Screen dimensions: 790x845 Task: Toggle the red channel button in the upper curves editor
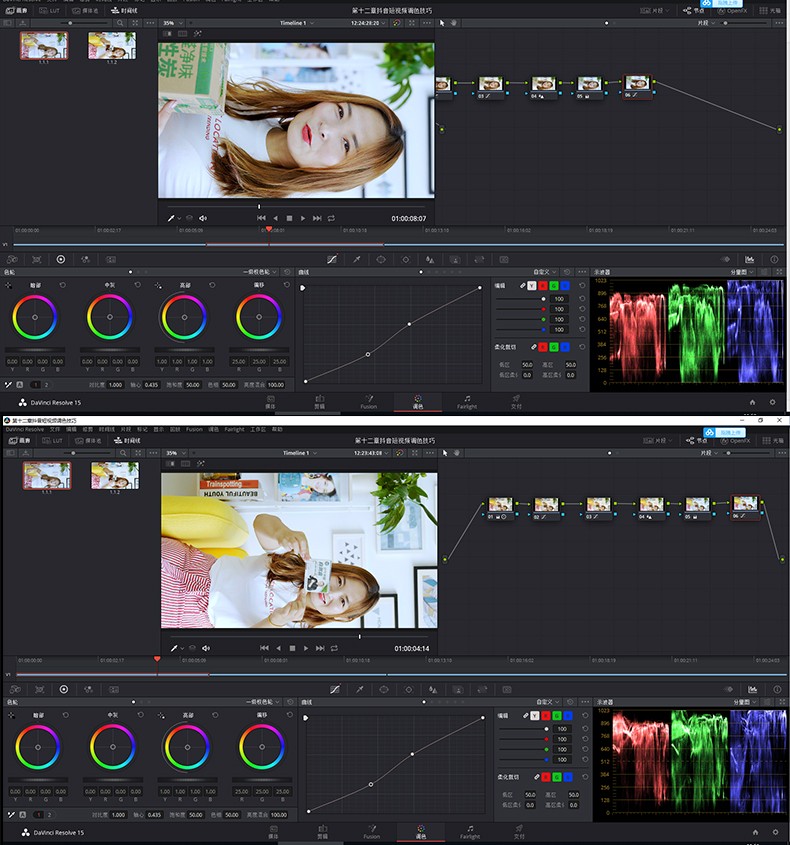[x=543, y=286]
